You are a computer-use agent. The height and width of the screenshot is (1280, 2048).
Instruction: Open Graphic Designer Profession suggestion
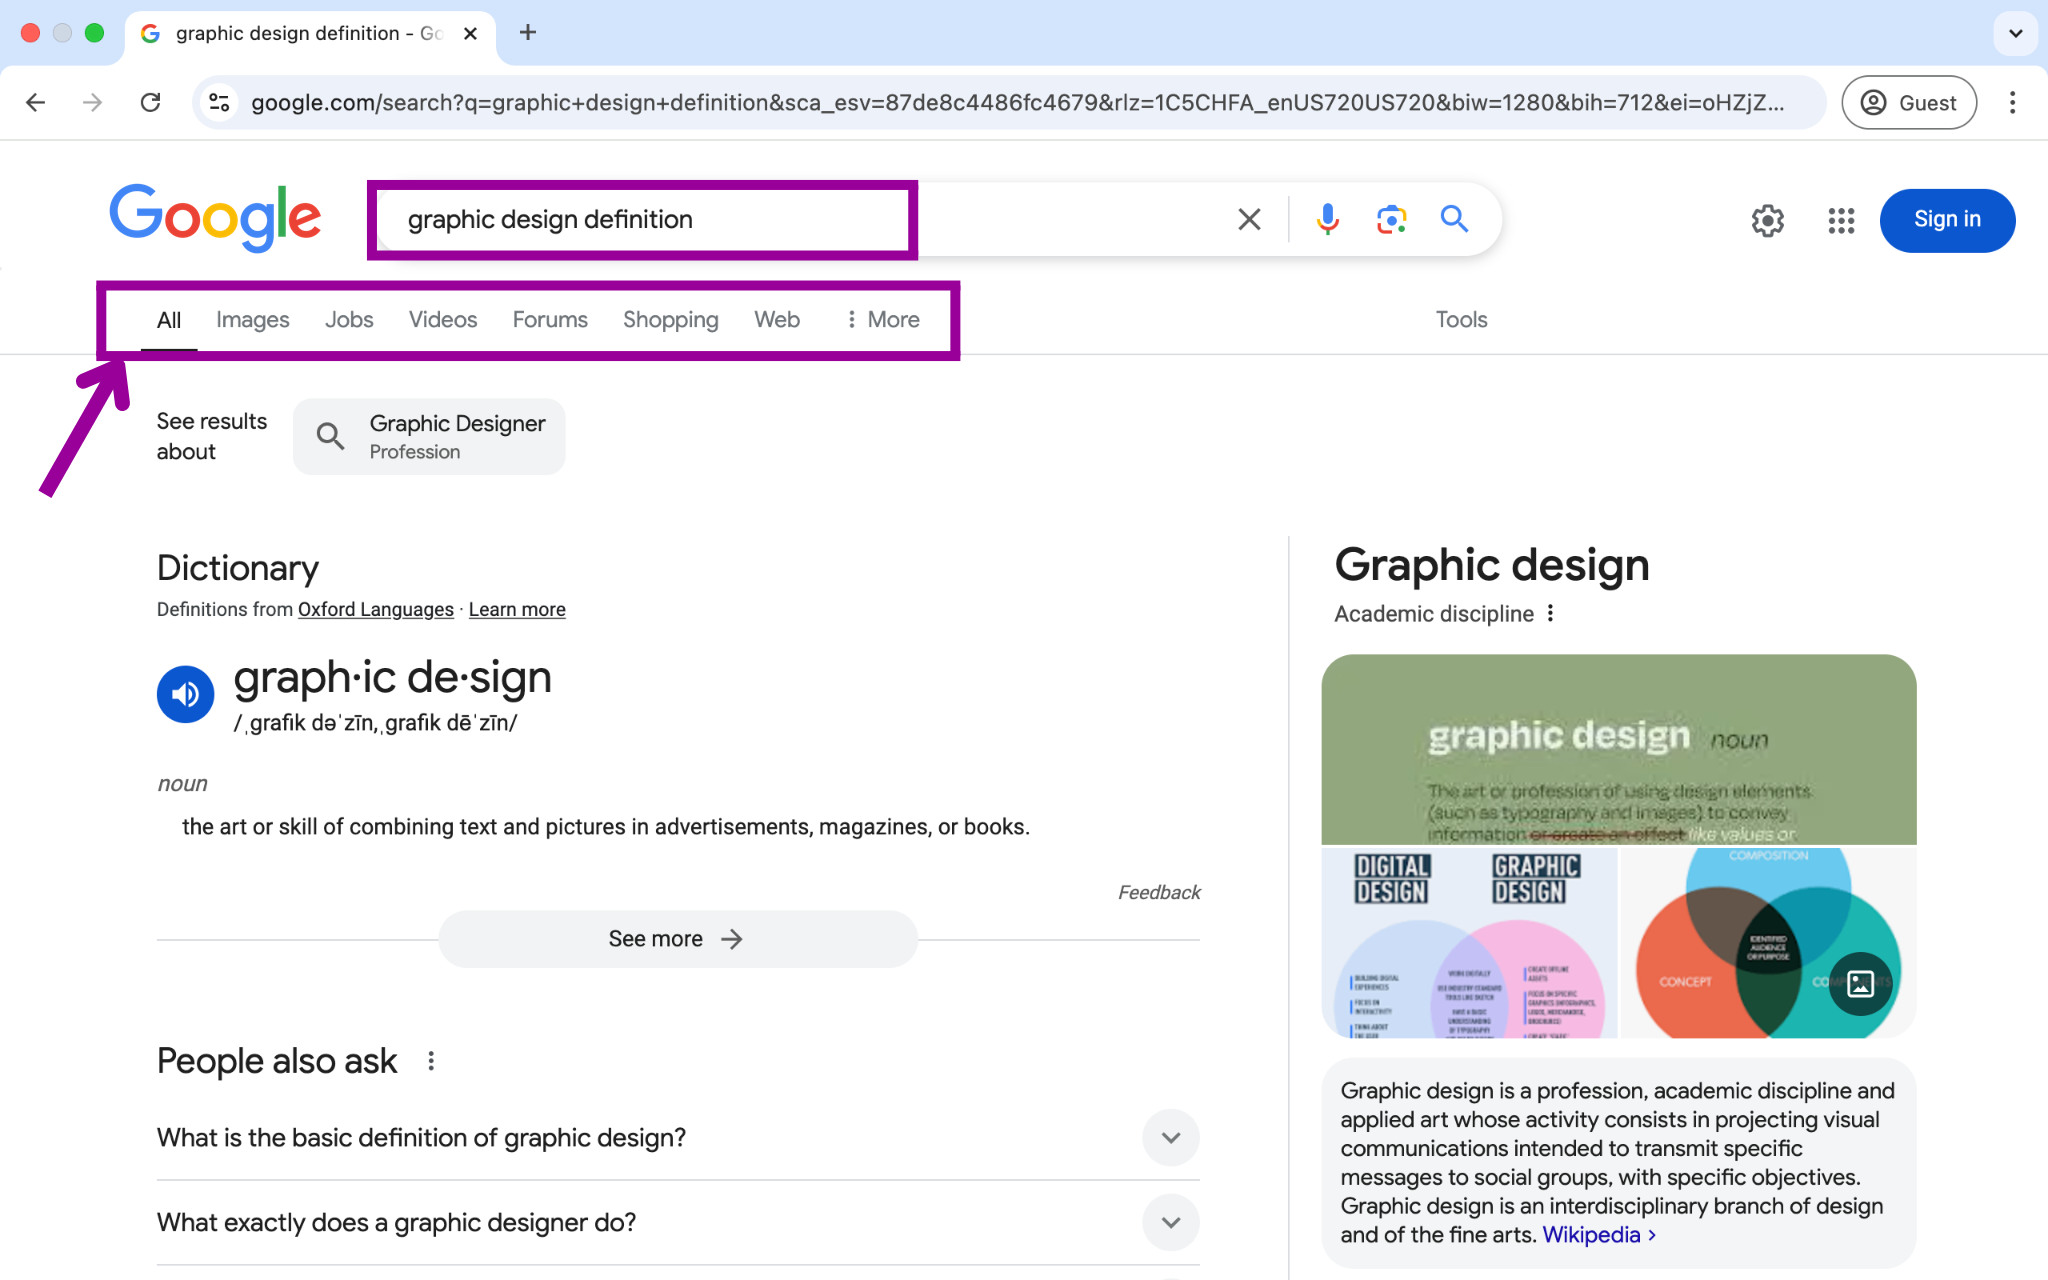click(x=429, y=437)
